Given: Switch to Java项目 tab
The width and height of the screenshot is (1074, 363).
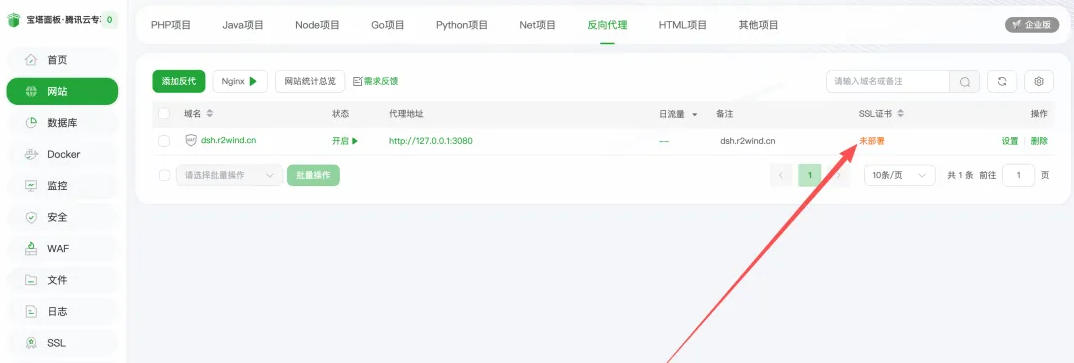Looking at the screenshot, I should point(242,25).
